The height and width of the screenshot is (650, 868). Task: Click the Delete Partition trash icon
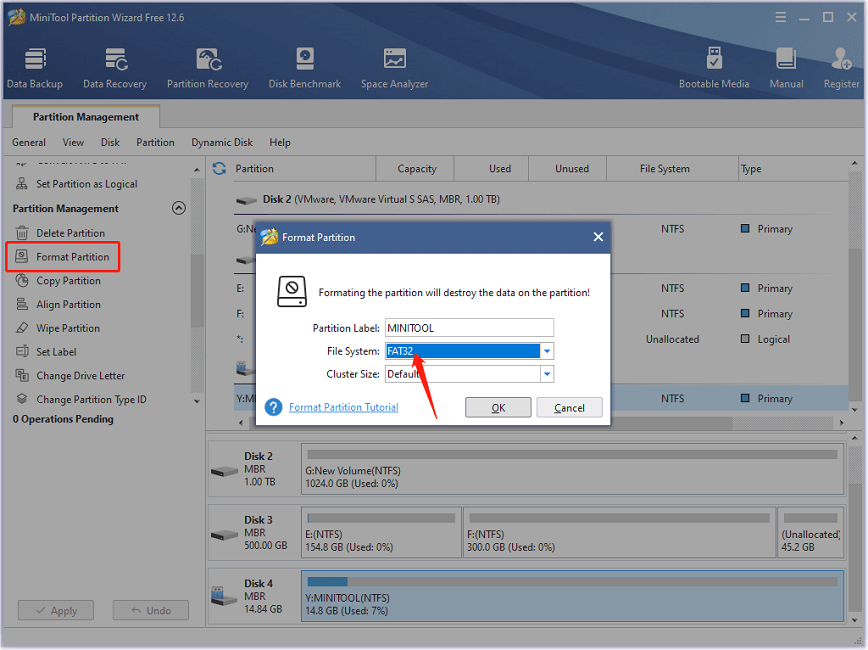tap(22, 233)
